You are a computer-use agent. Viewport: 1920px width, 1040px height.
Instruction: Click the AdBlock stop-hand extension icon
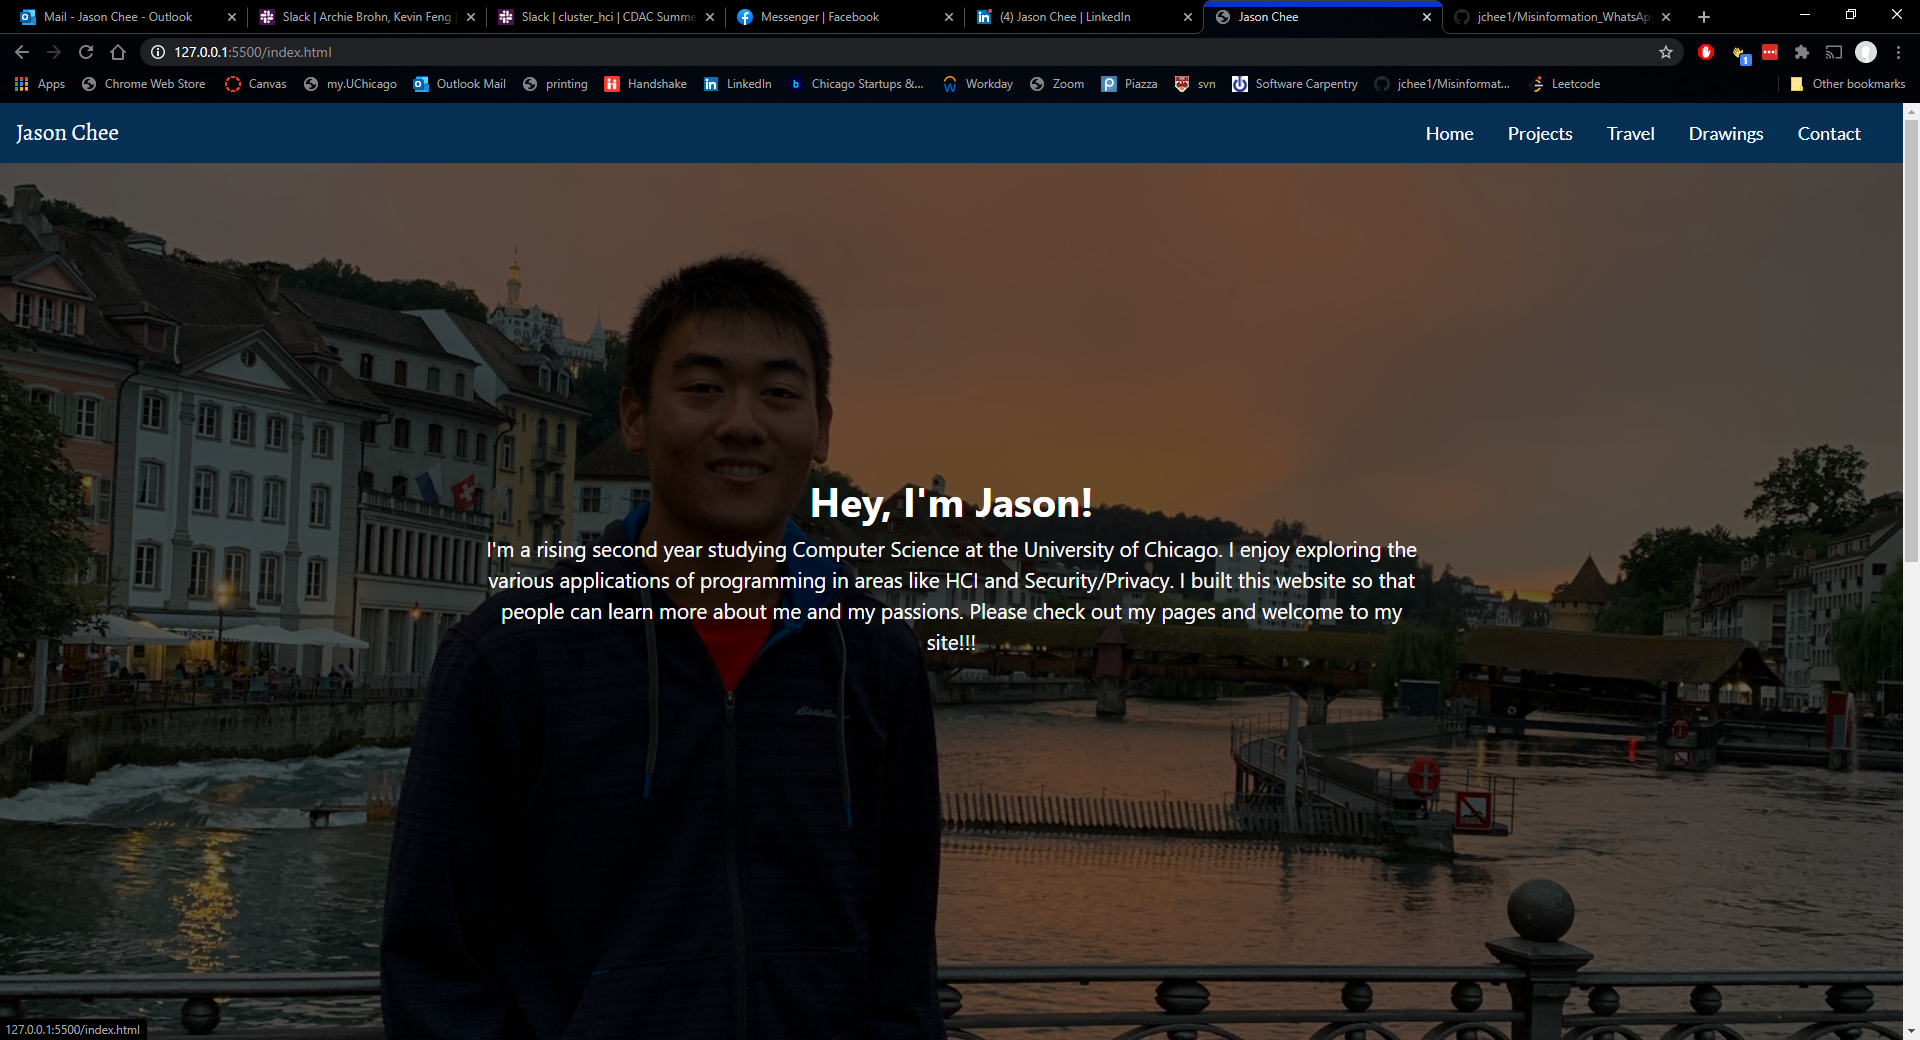(1706, 52)
